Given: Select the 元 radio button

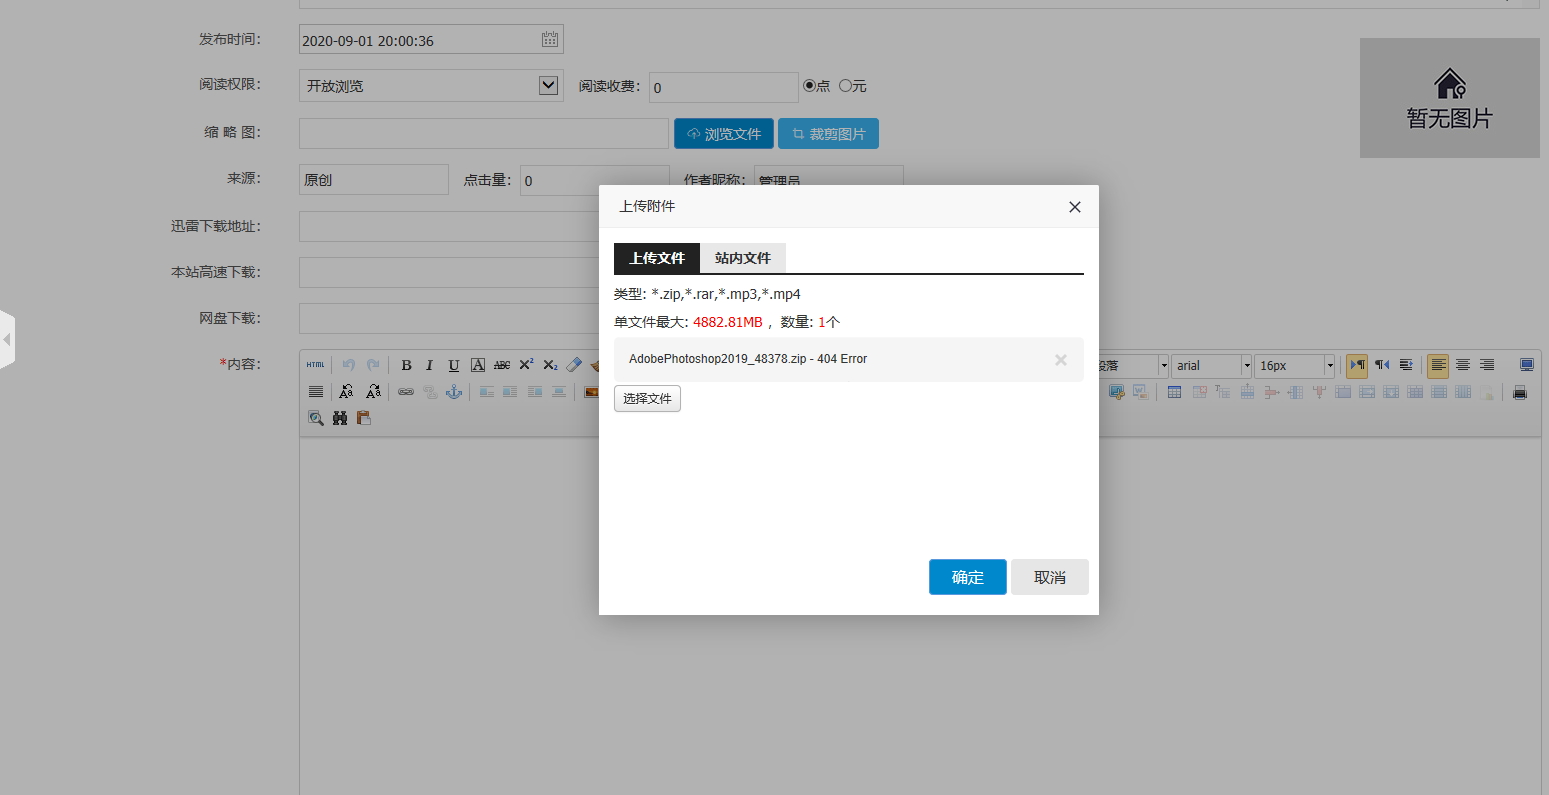Looking at the screenshot, I should pos(845,86).
